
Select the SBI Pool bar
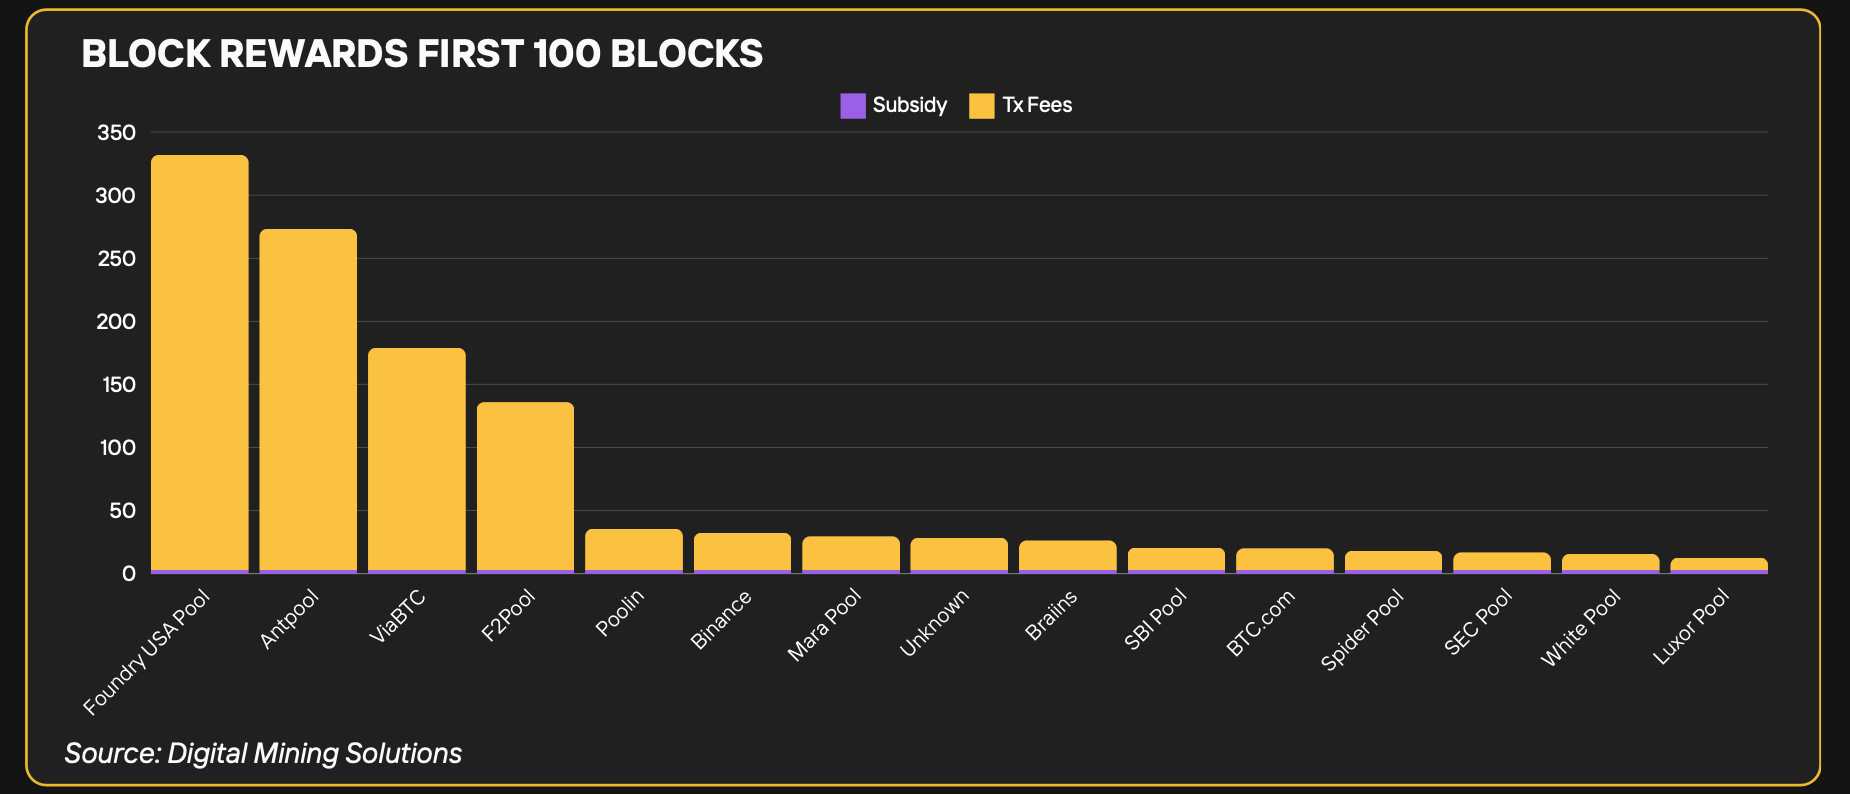coord(1176,560)
